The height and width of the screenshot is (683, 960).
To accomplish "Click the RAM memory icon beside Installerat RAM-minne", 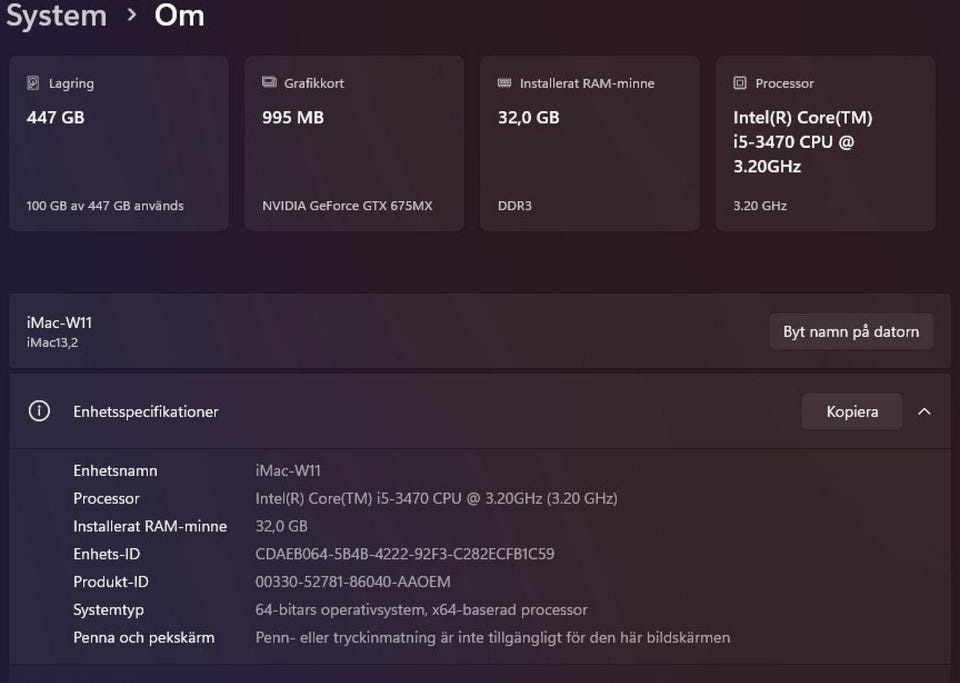I will coord(504,83).
